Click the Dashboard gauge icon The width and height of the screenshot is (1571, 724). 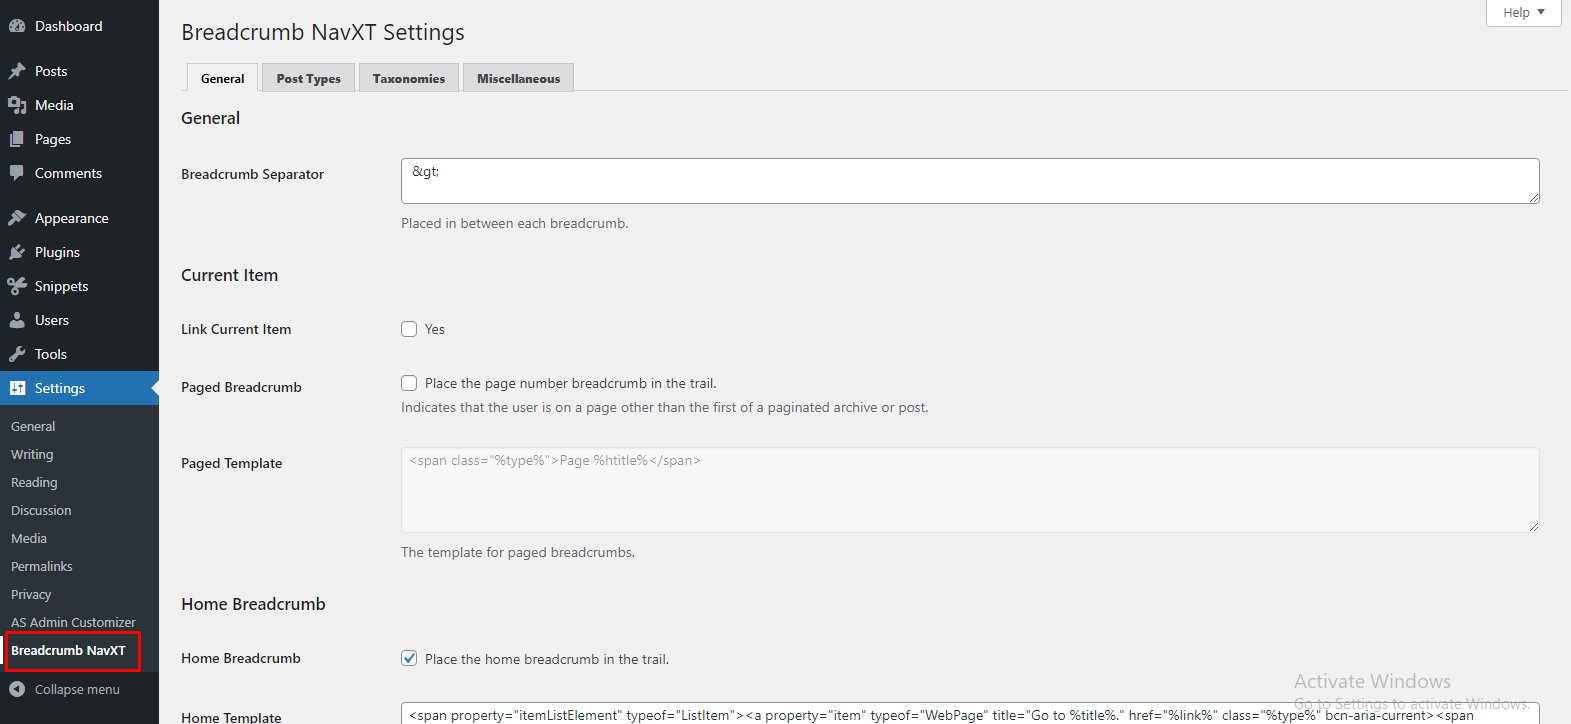pos(17,26)
